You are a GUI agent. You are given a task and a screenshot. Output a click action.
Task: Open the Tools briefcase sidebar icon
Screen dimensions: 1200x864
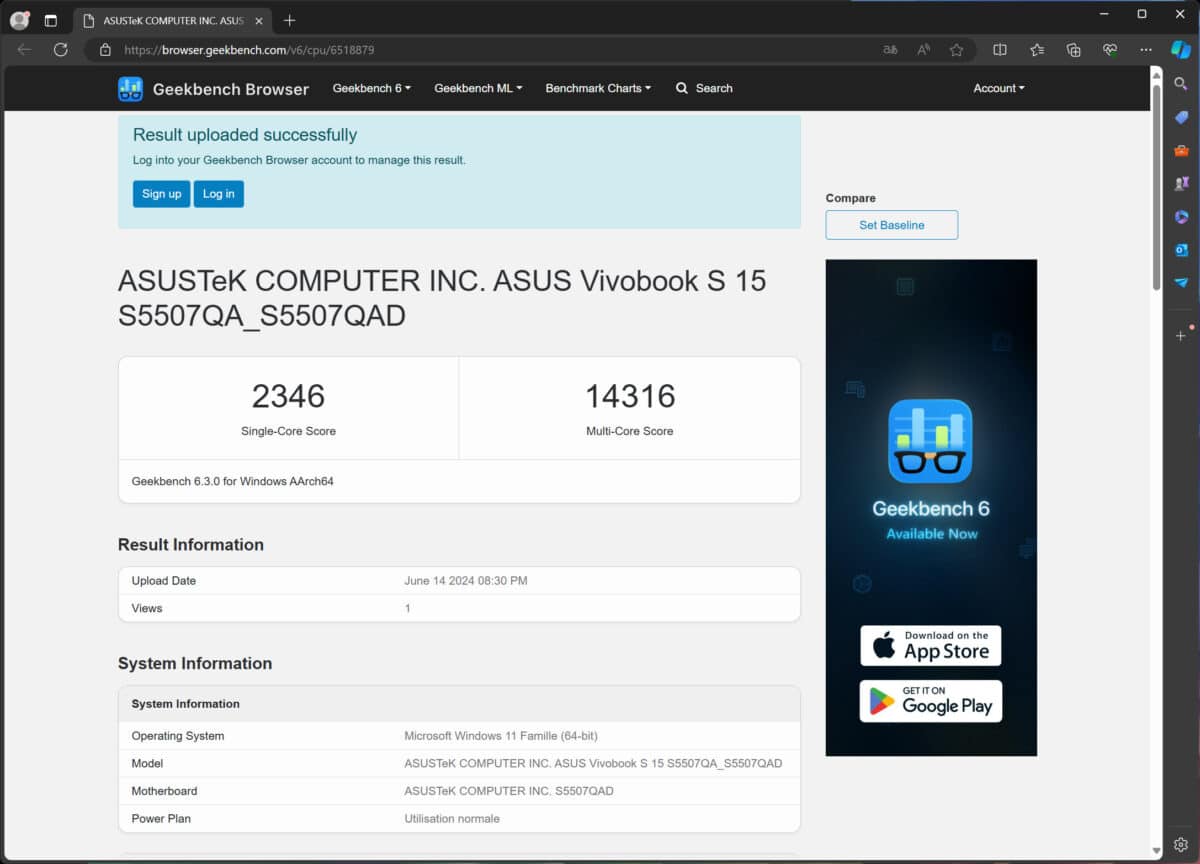[x=1181, y=151]
